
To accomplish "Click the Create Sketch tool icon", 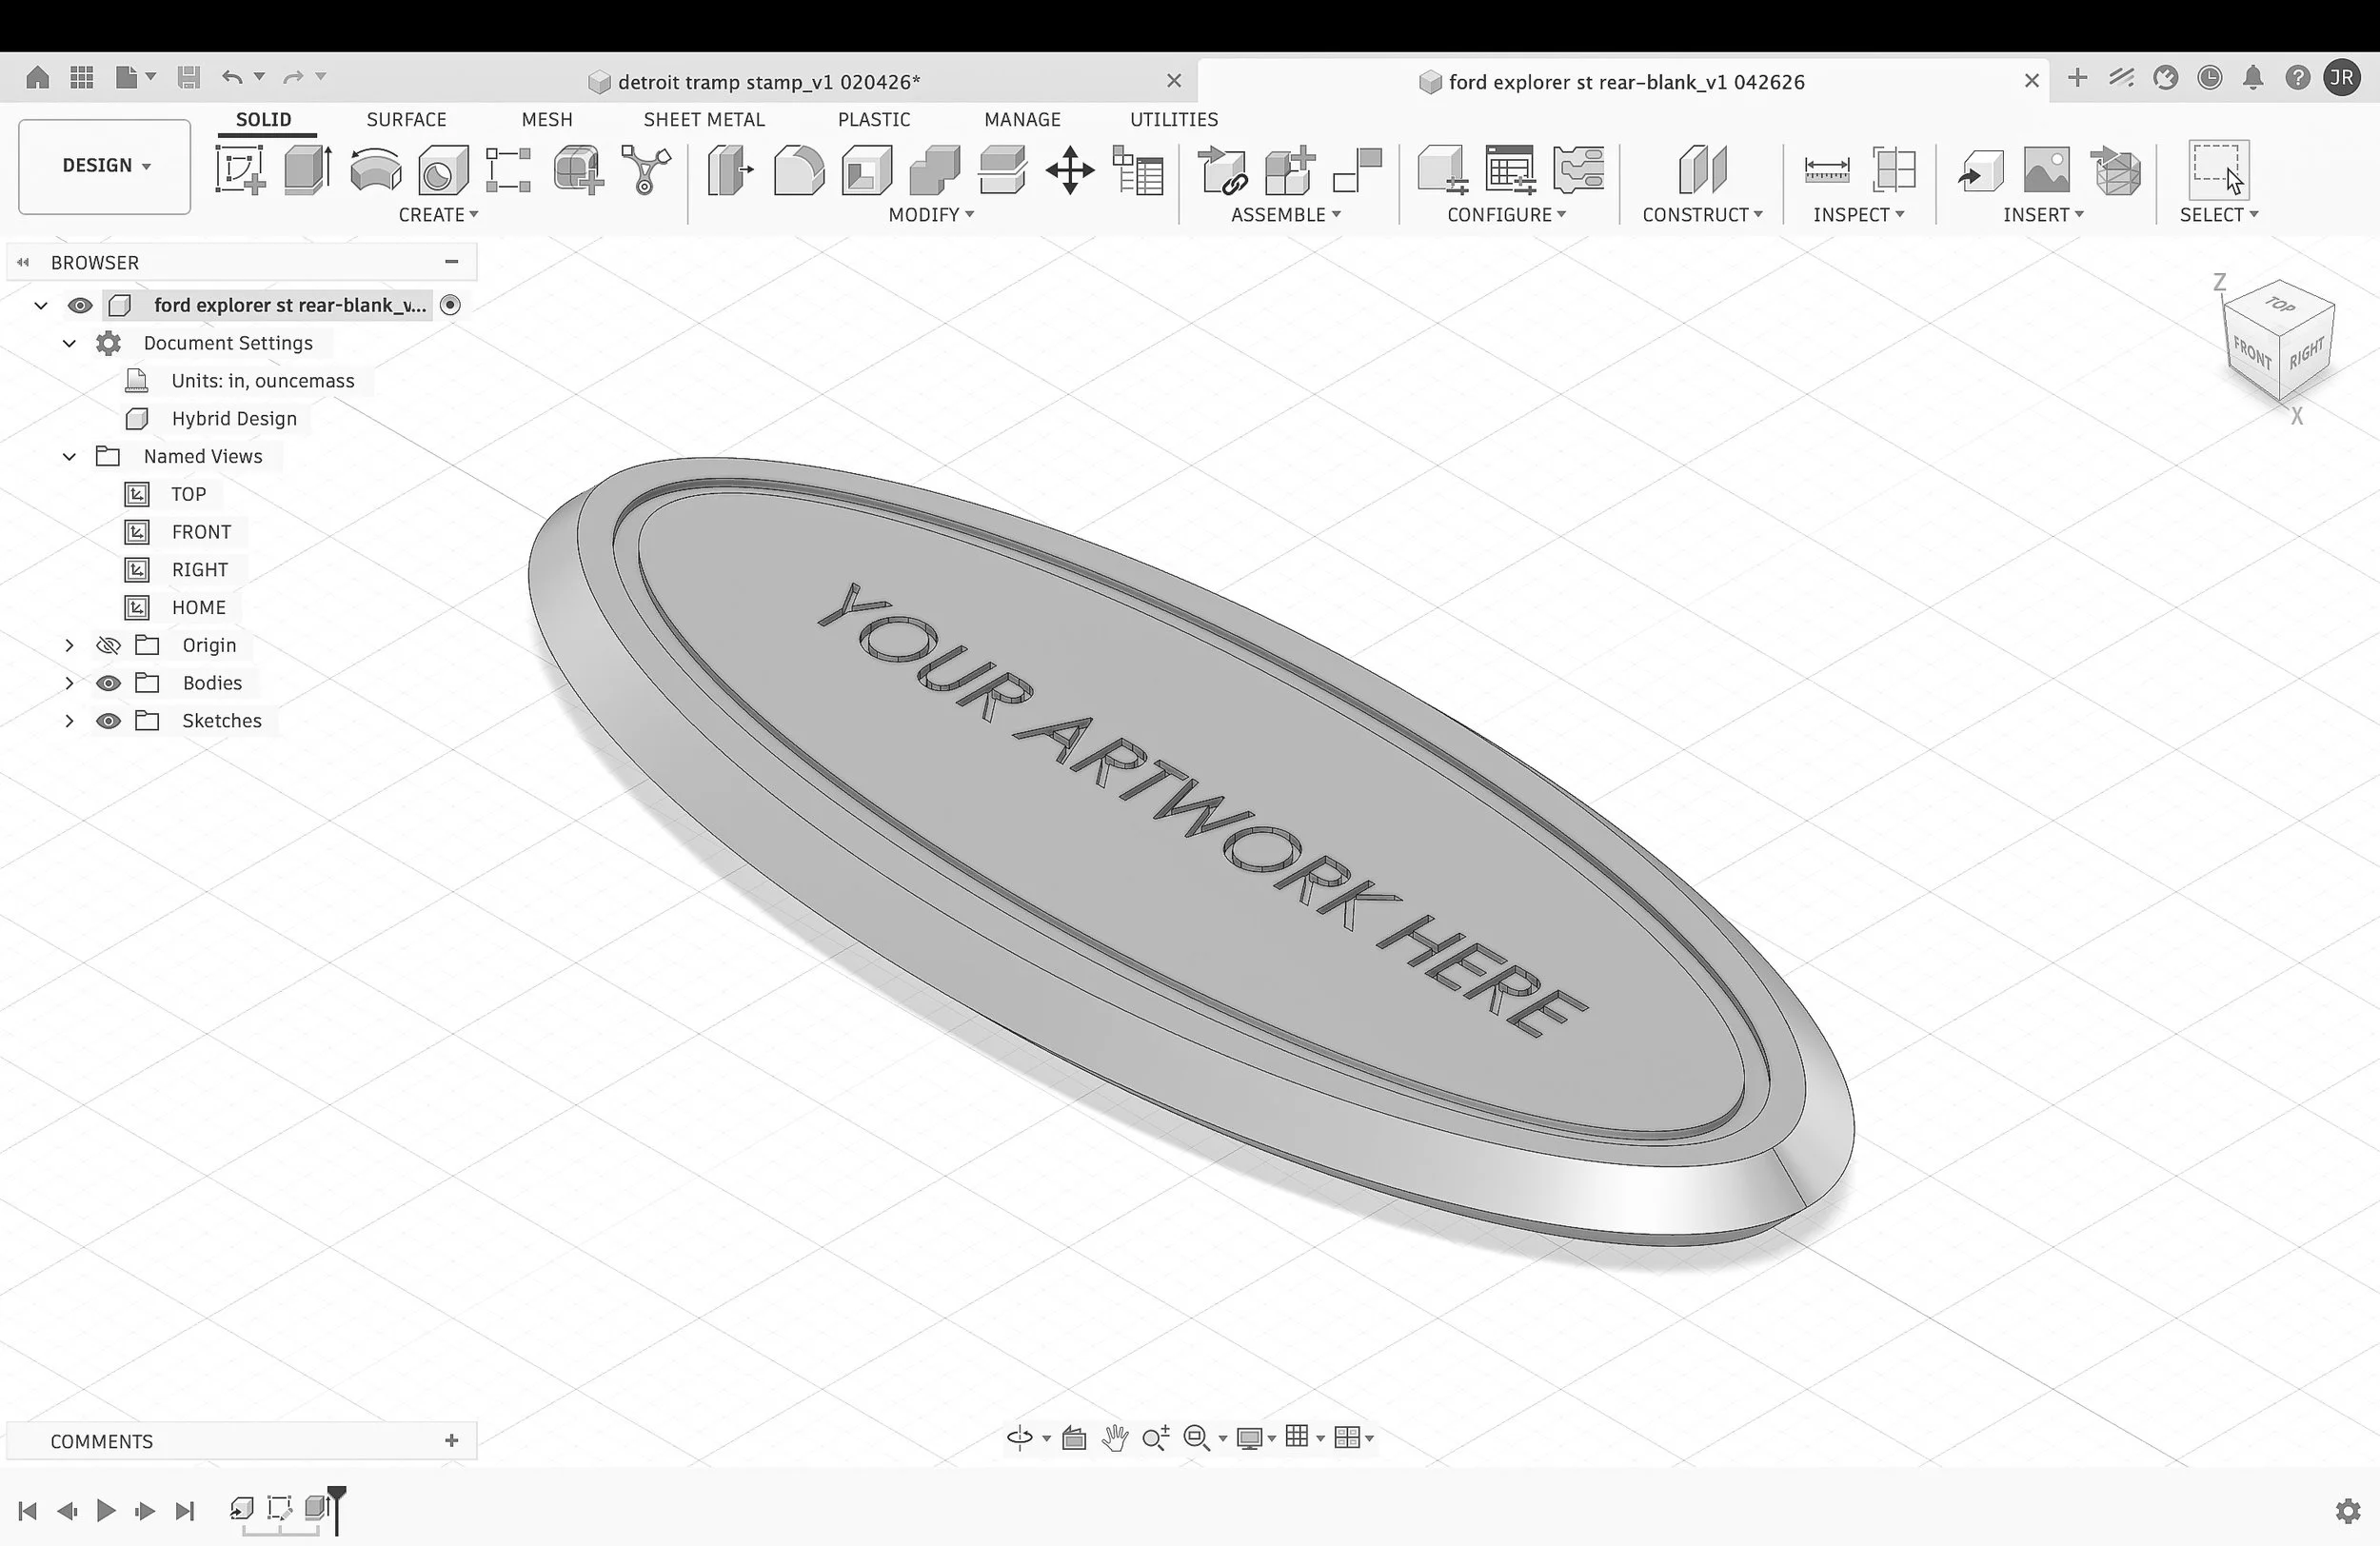I will tap(240, 169).
